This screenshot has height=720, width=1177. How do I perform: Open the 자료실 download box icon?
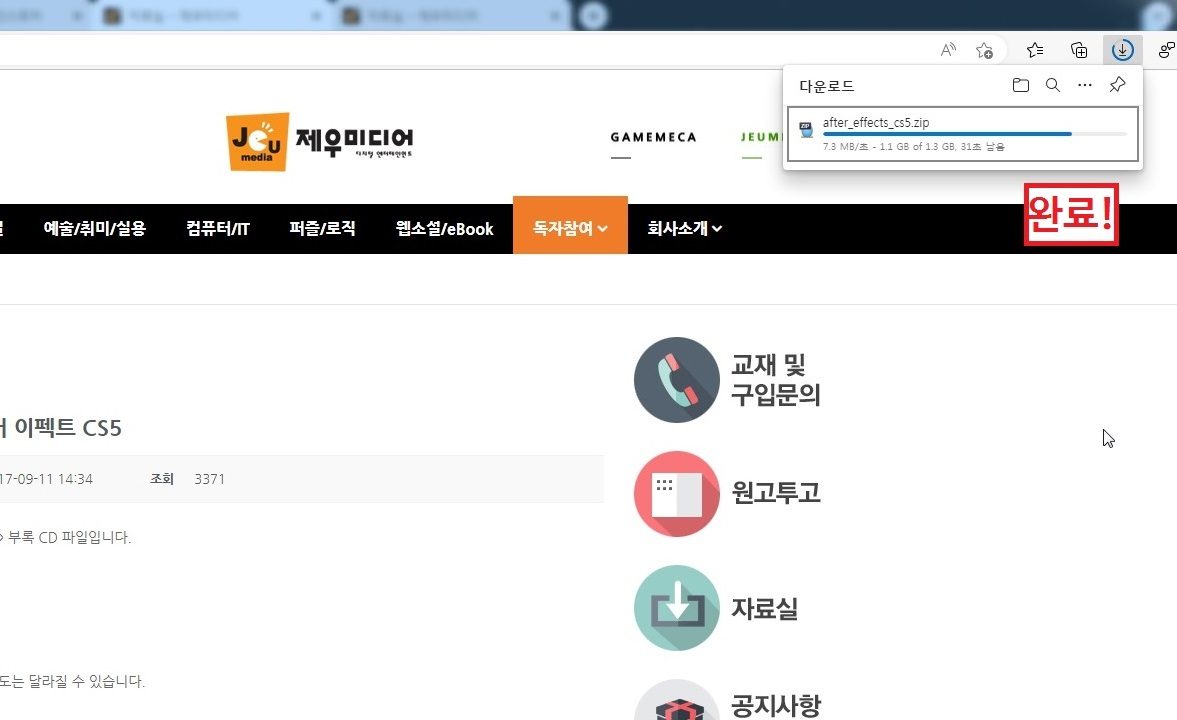click(x=676, y=607)
